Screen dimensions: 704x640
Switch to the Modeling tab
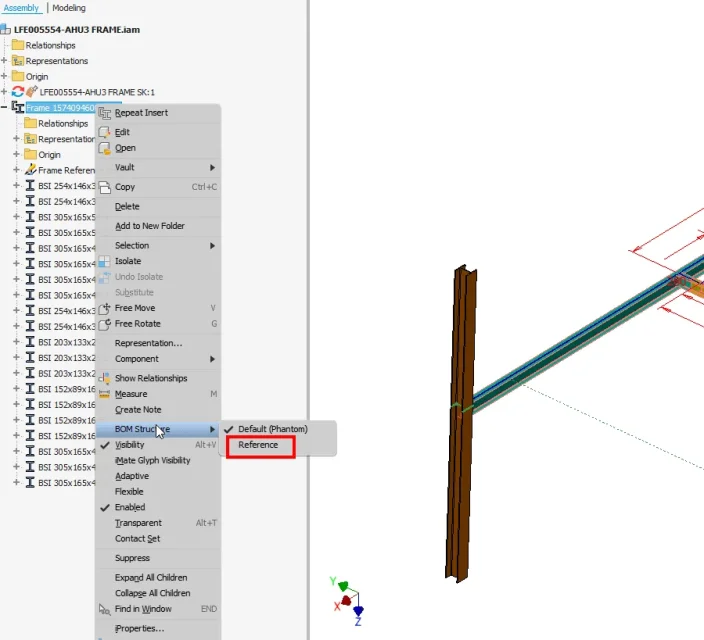click(x=69, y=8)
